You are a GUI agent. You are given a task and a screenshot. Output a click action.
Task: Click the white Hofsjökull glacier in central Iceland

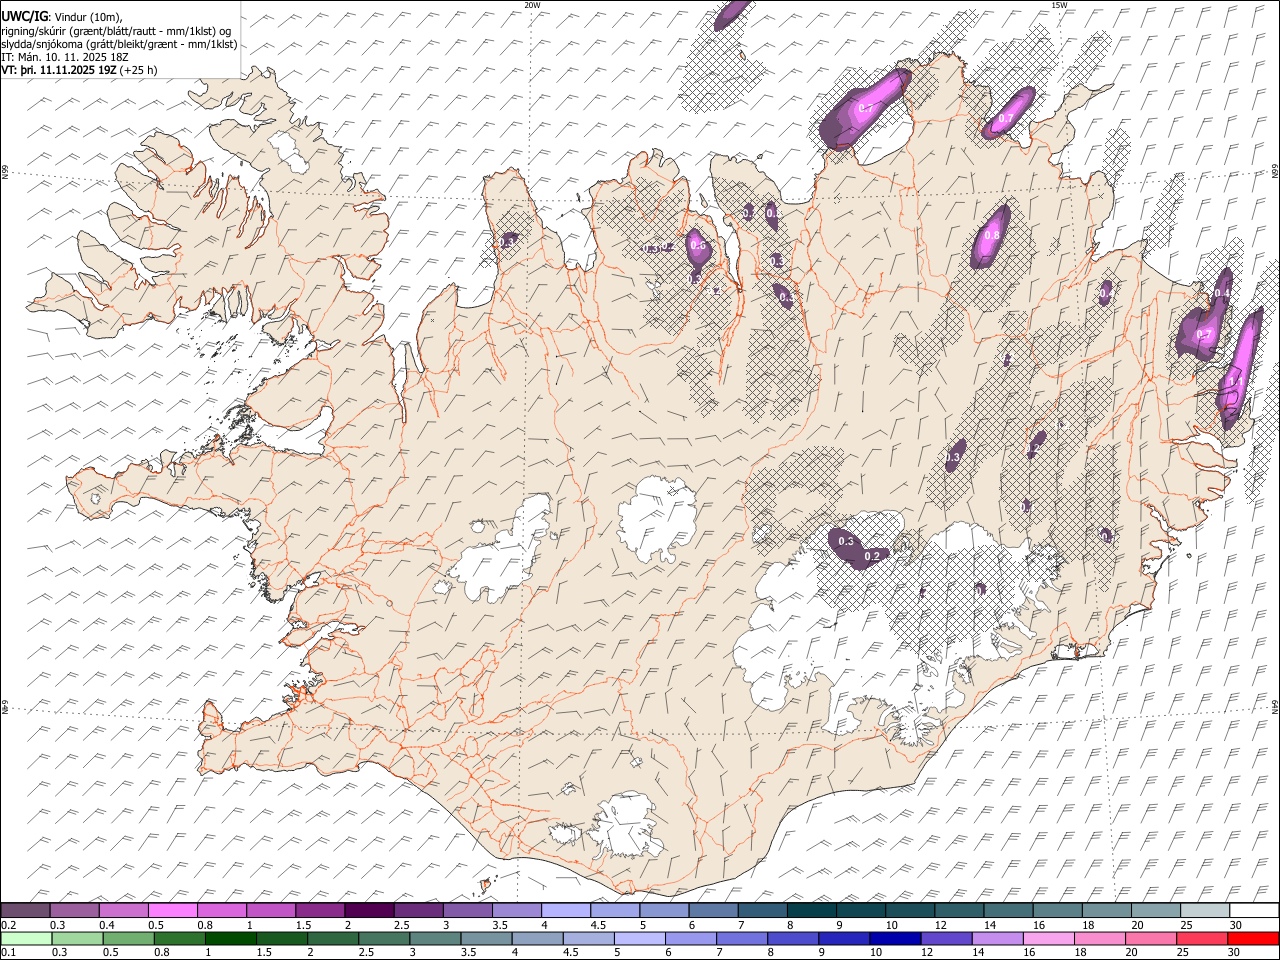click(657, 518)
